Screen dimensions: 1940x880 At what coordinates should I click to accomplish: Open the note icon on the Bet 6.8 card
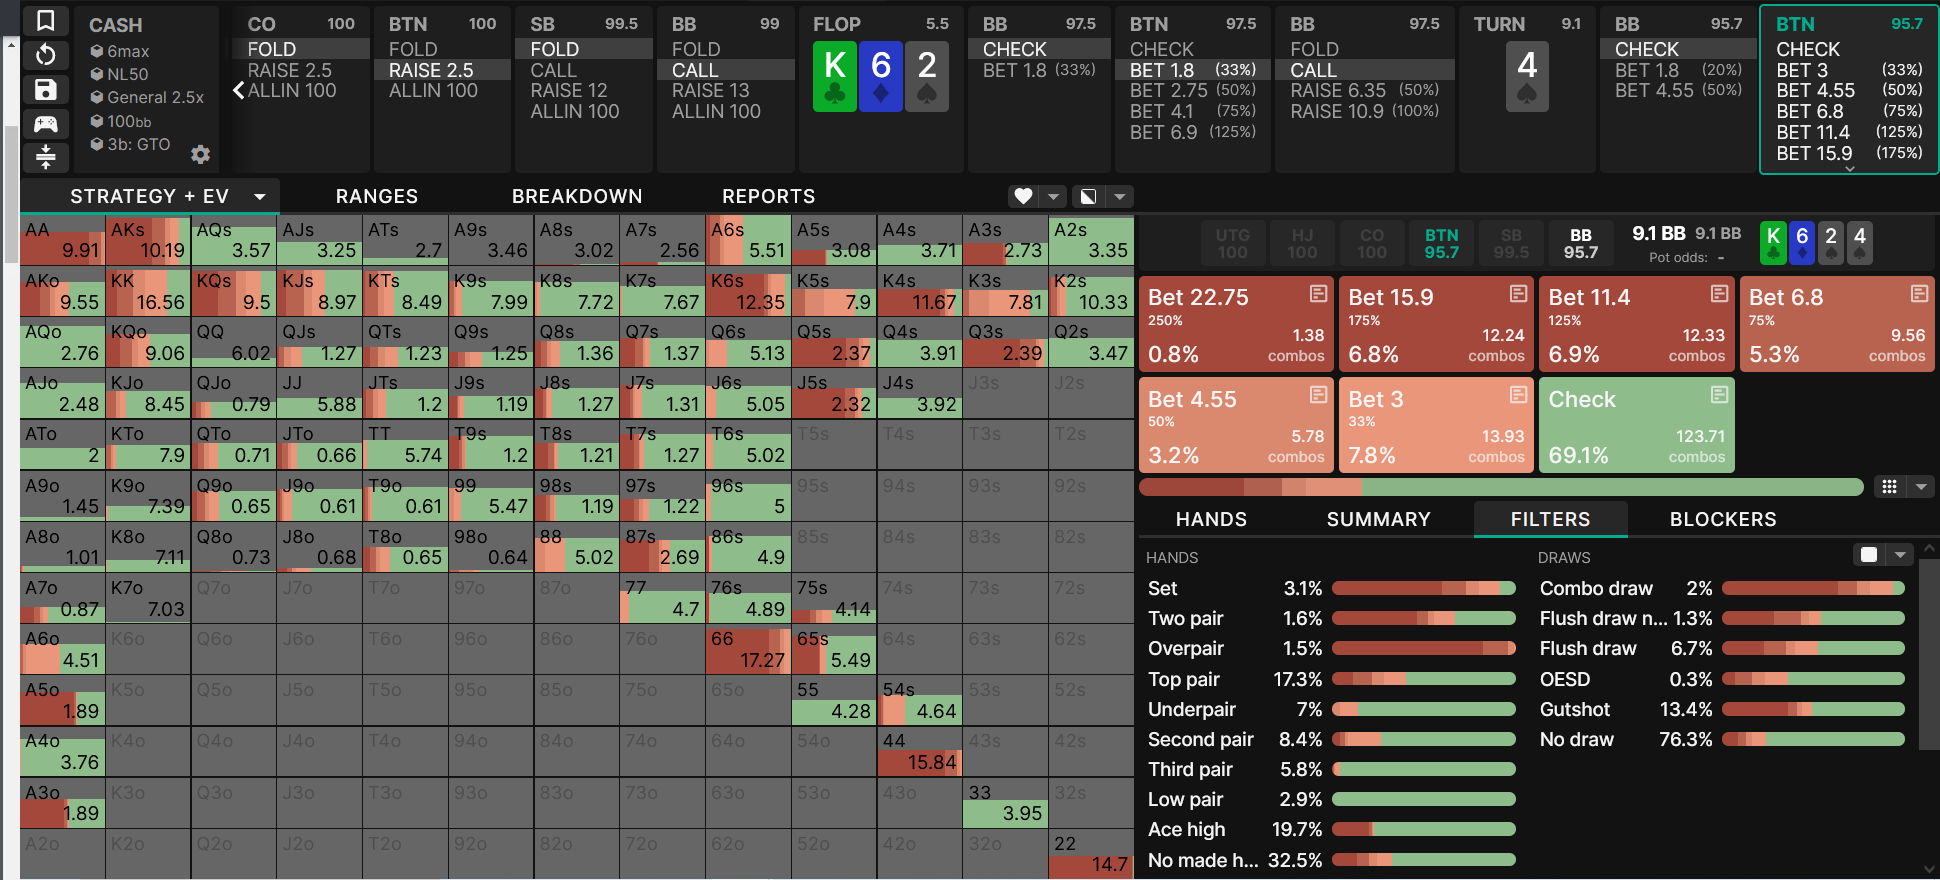click(x=1919, y=294)
